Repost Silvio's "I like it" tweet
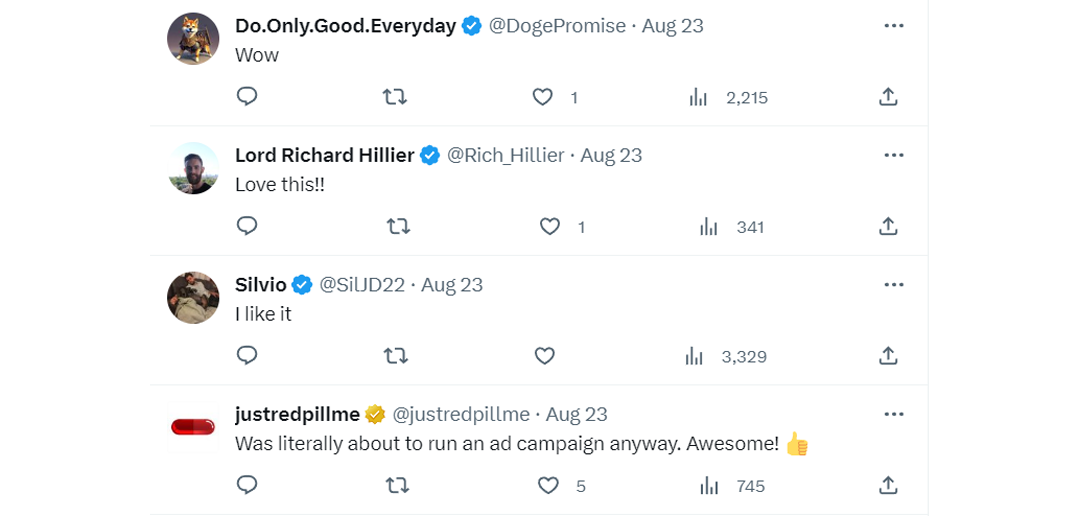The height and width of the screenshot is (516, 1080). coord(396,356)
